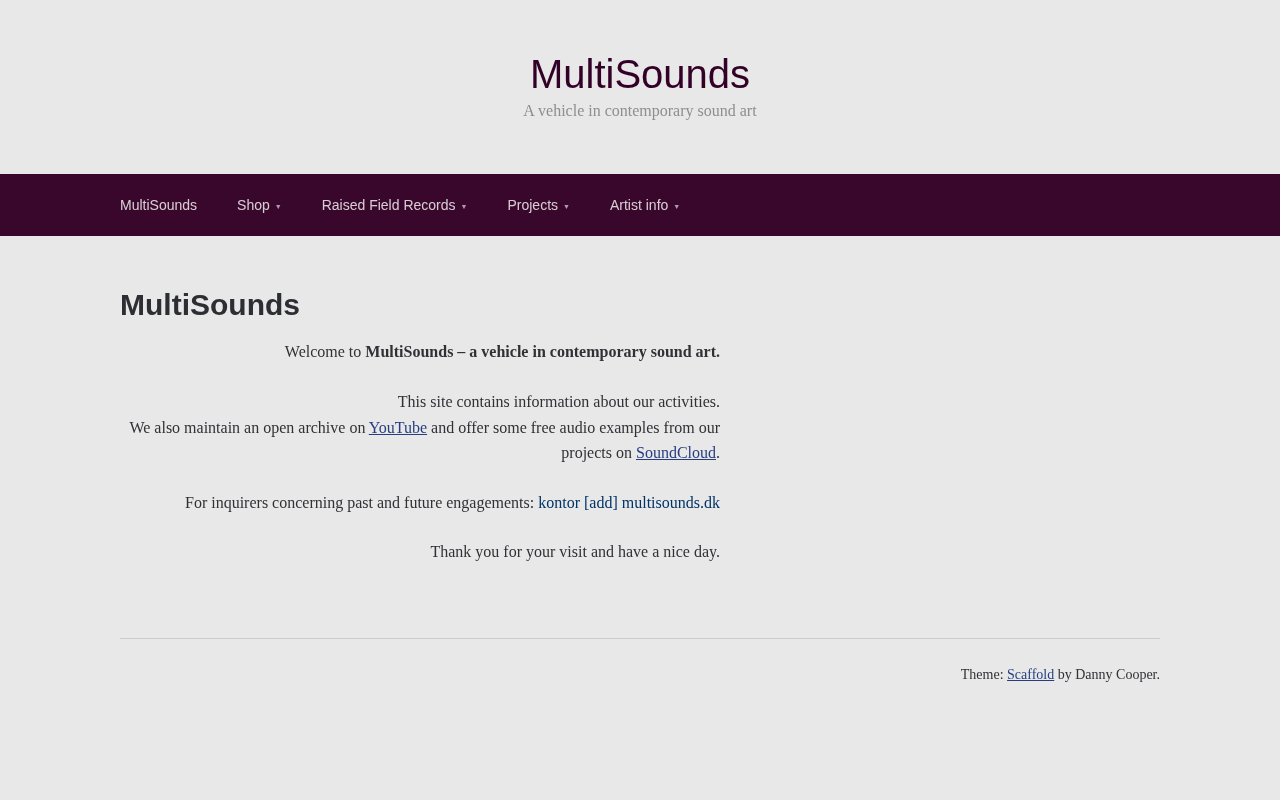Expand the Artist info dropdown arrow

676,207
